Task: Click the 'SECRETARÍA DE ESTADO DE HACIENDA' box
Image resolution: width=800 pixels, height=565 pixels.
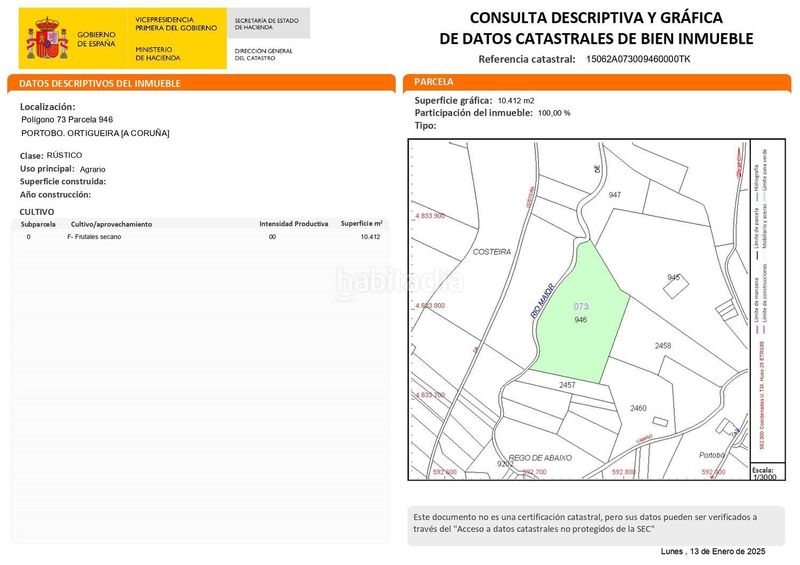Action: [268, 23]
